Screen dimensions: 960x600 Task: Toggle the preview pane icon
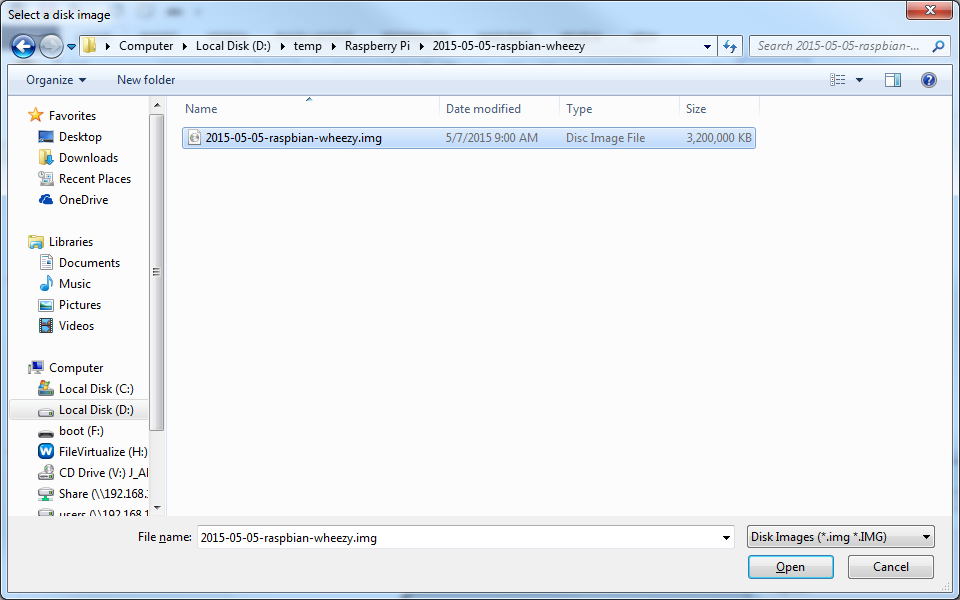pos(893,80)
